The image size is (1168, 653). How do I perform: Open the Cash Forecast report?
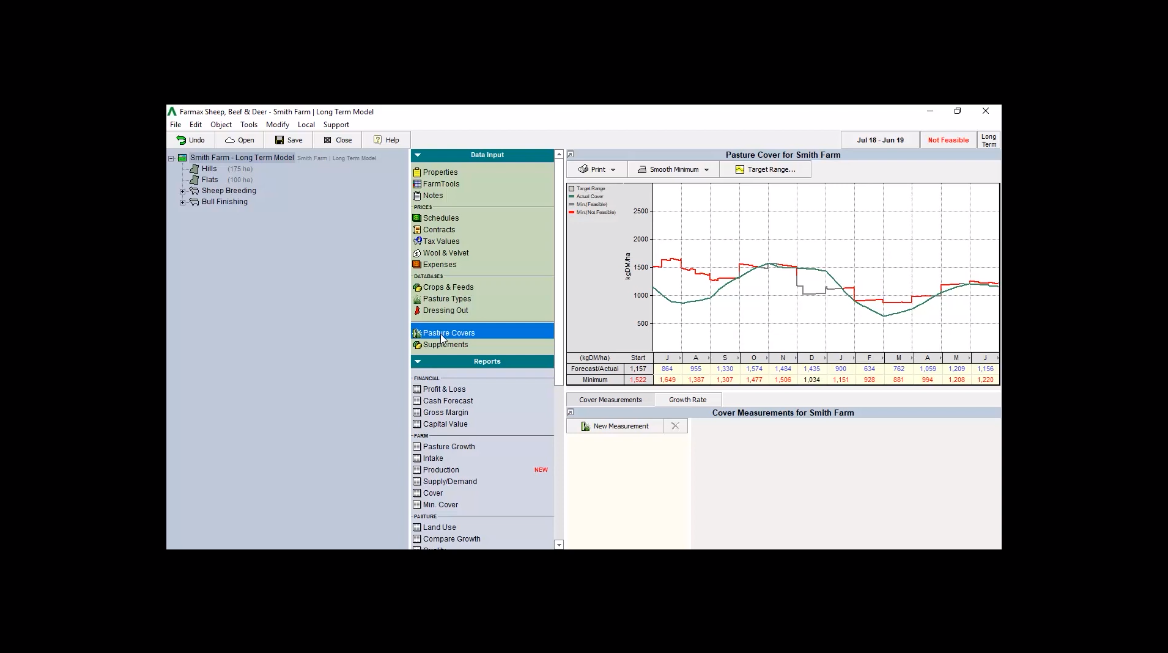pos(448,401)
